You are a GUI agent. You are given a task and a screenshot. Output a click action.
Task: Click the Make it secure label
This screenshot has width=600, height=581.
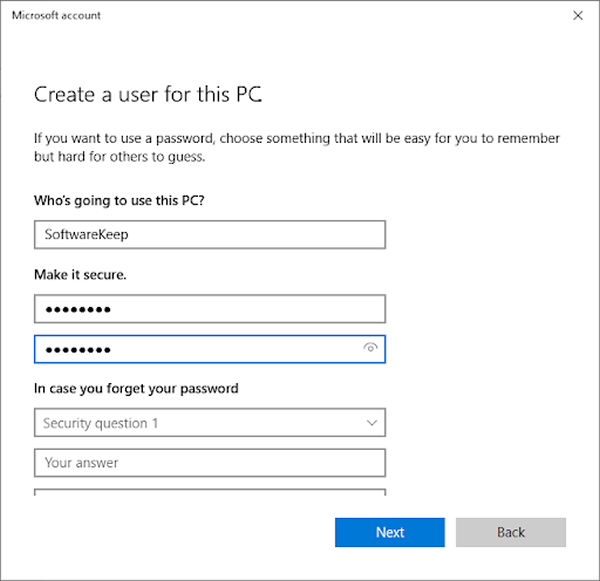point(81,274)
